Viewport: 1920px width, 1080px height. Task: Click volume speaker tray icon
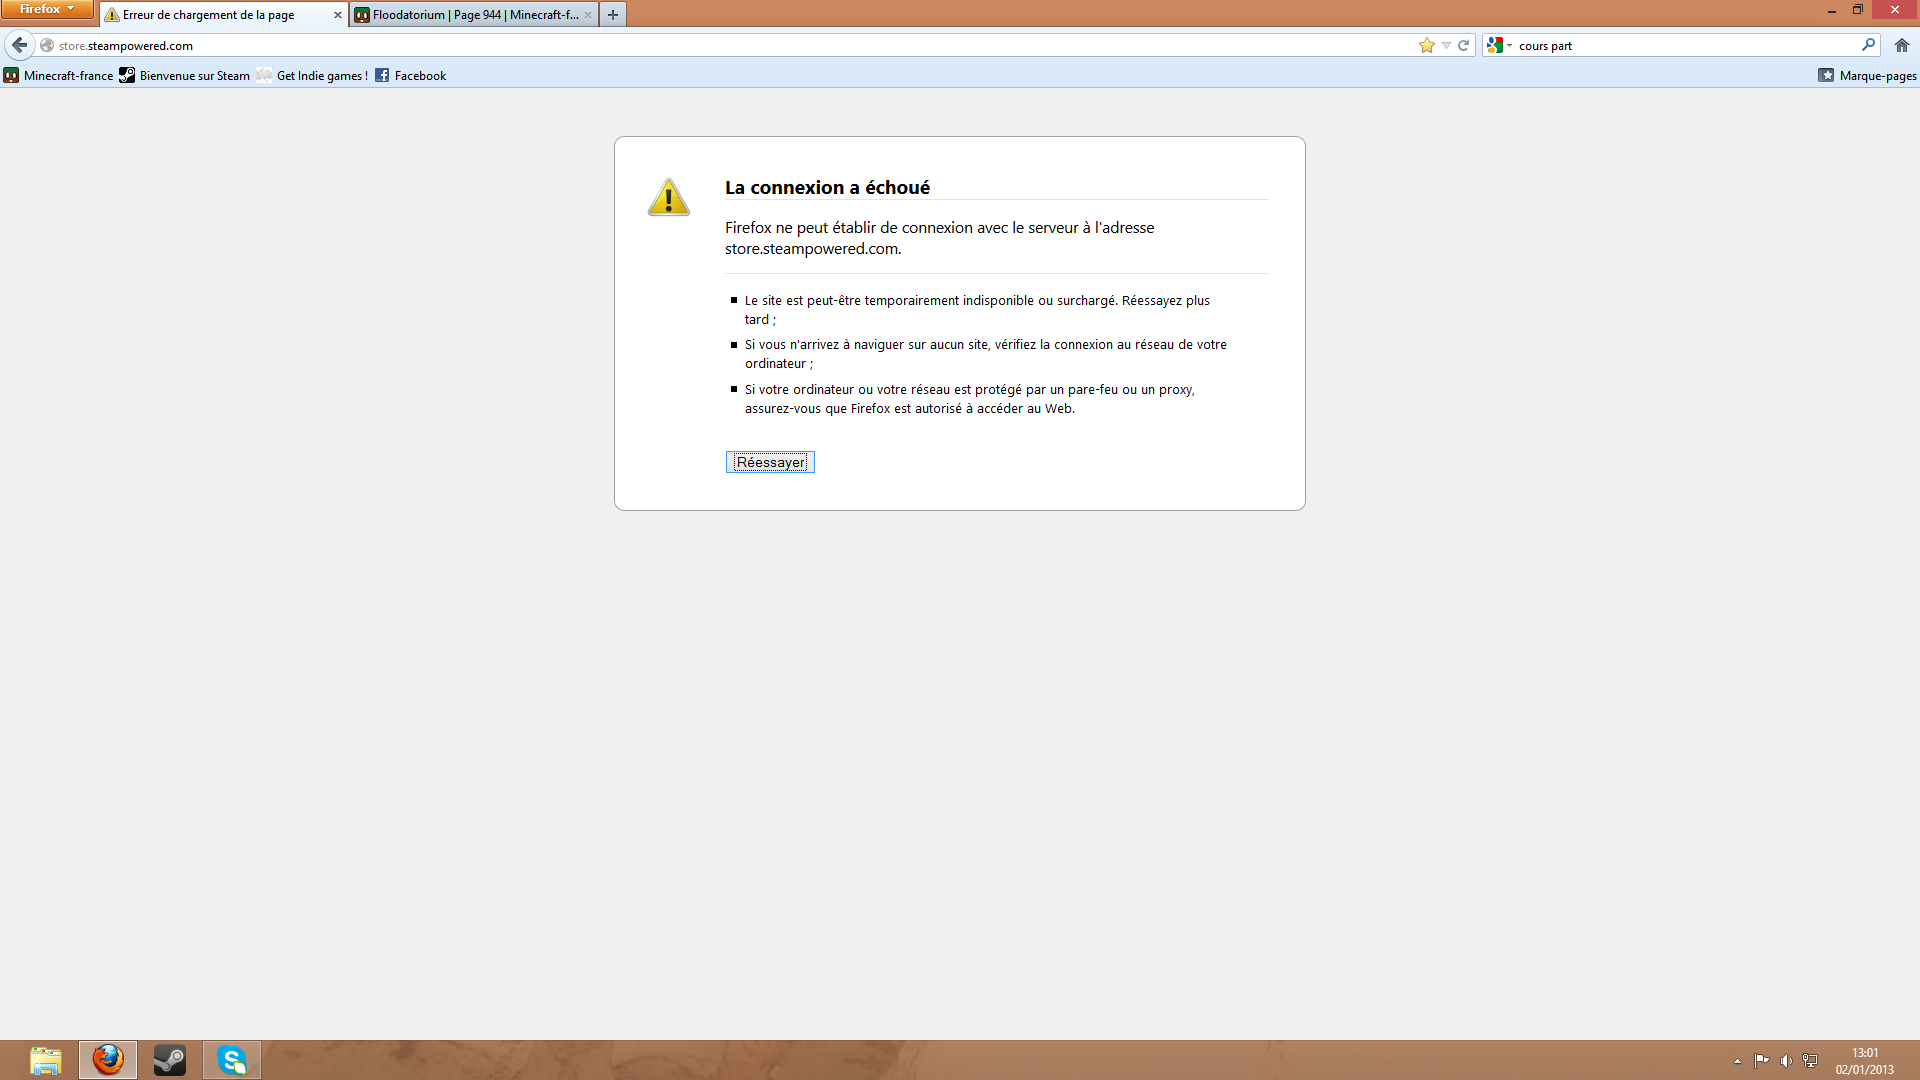pyautogui.click(x=1786, y=1061)
